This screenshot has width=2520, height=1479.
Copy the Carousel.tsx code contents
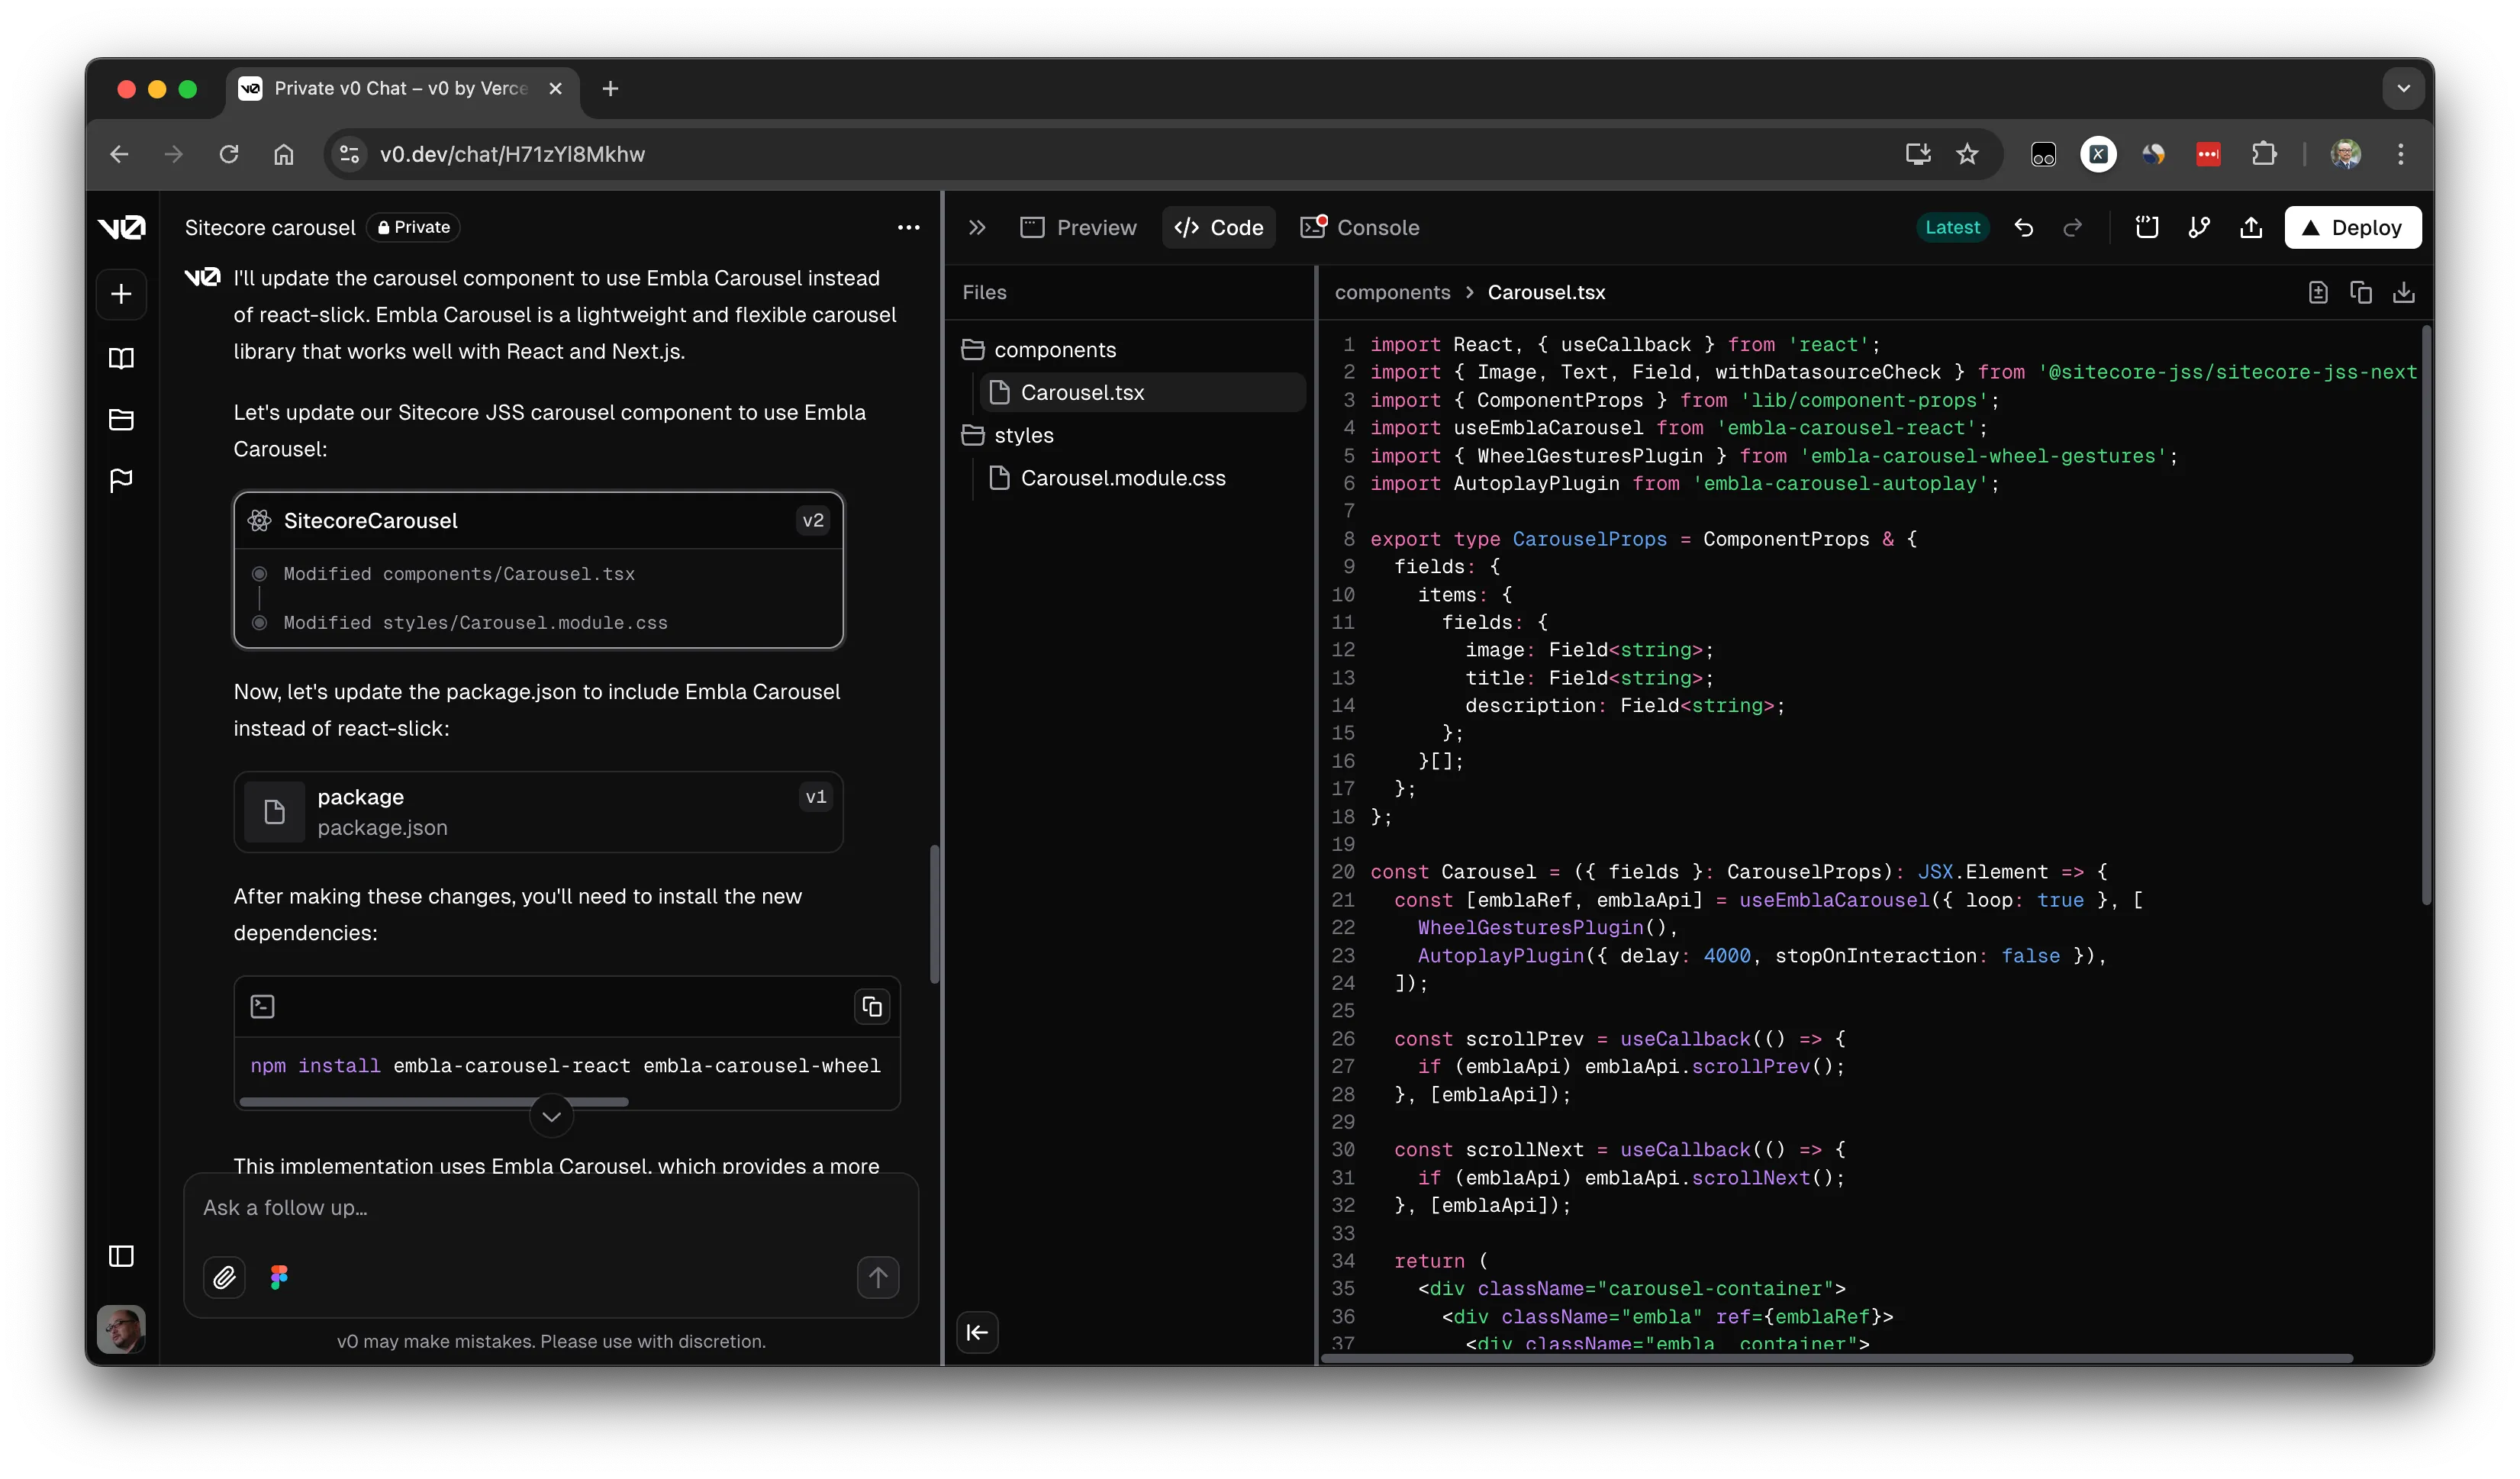tap(2361, 293)
